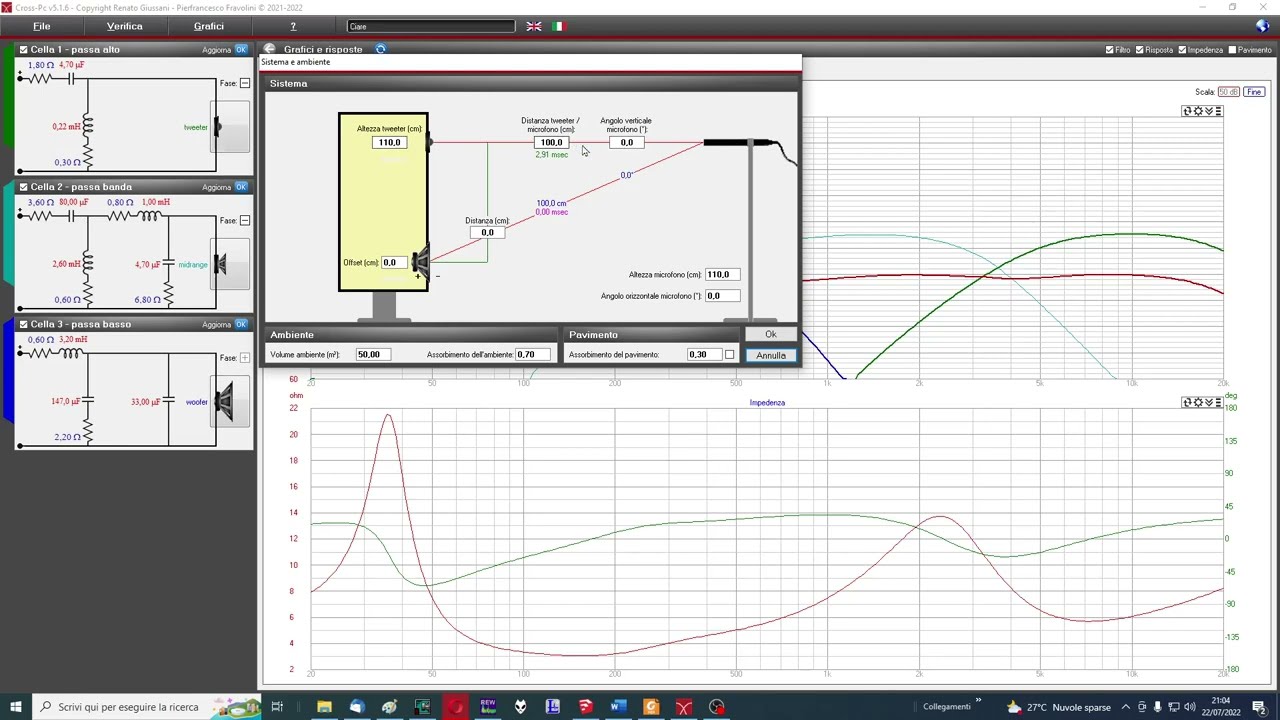The image size is (1280, 720).
Task: Click OK update button for Cella 1
Action: click(x=241, y=49)
